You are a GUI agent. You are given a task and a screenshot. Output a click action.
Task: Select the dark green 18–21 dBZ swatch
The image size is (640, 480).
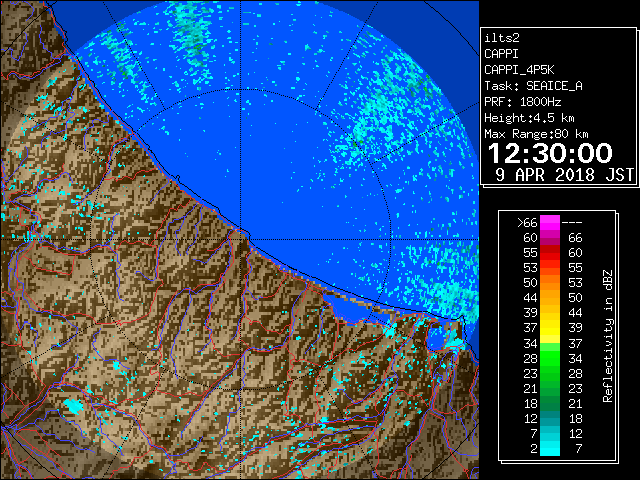tap(550, 404)
